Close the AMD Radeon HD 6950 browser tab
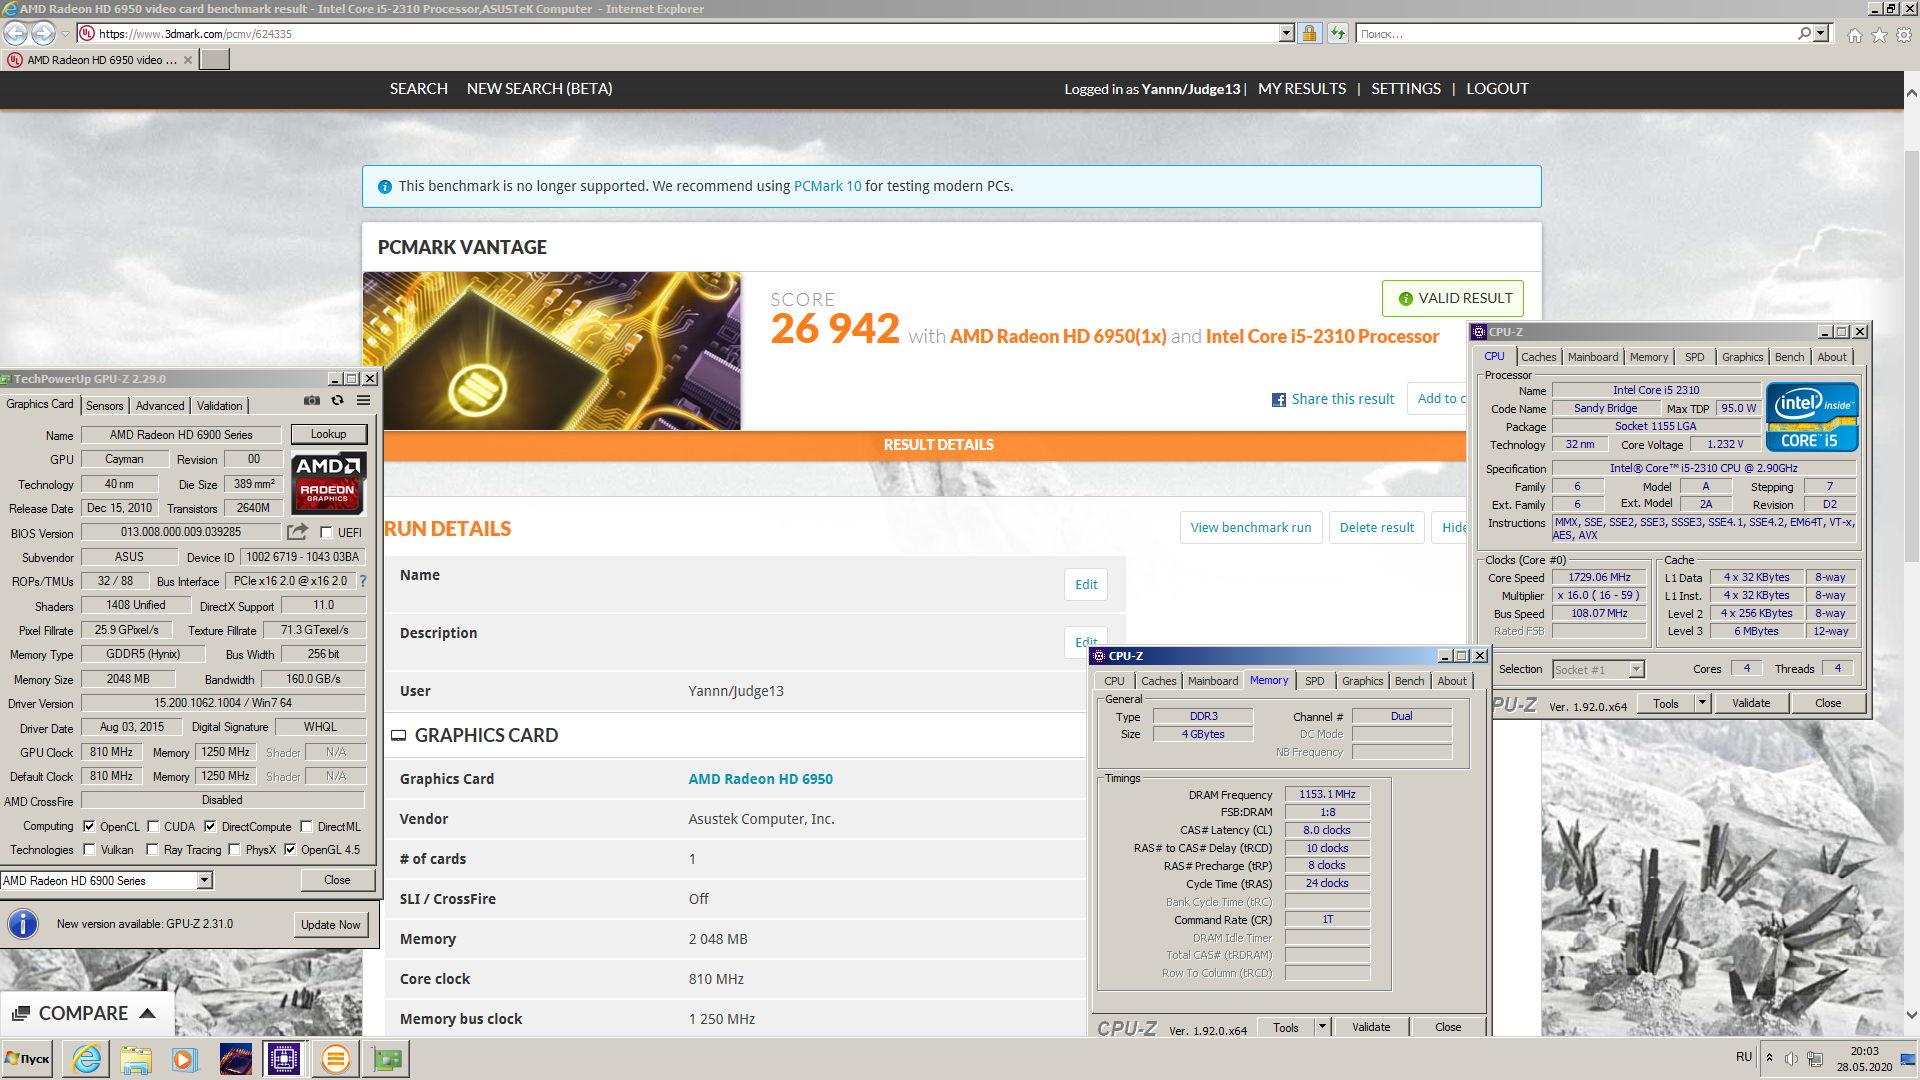This screenshot has height=1080, width=1920. click(188, 60)
